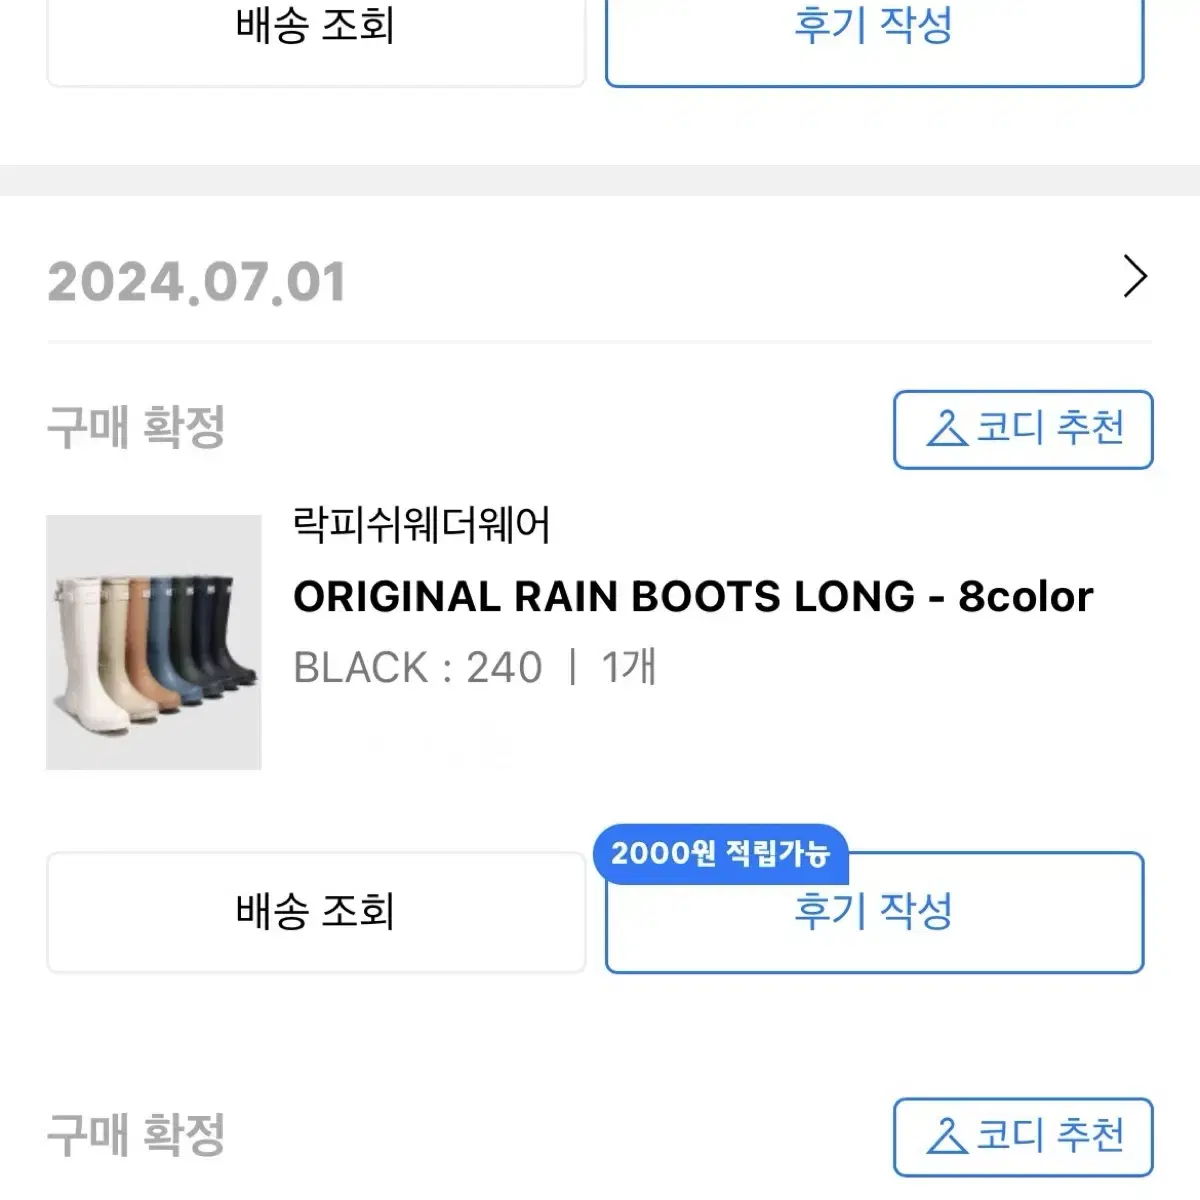Click hanger icon beside rain boots order
Viewport: 1200px width, 1200px height.
coord(946,429)
